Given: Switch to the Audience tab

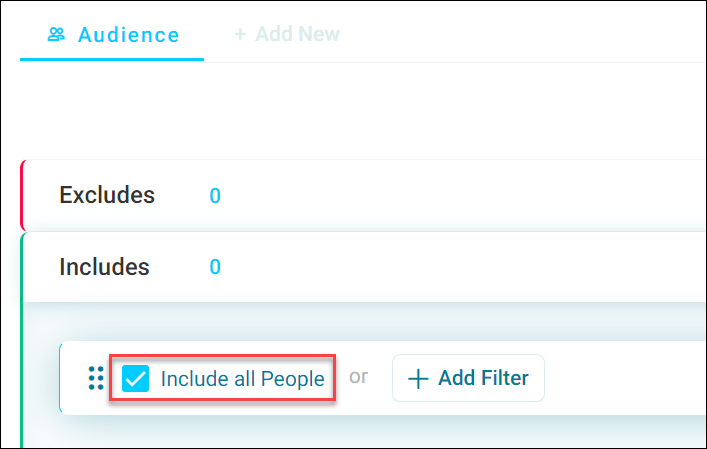Looking at the screenshot, I should pyautogui.click(x=112, y=35).
